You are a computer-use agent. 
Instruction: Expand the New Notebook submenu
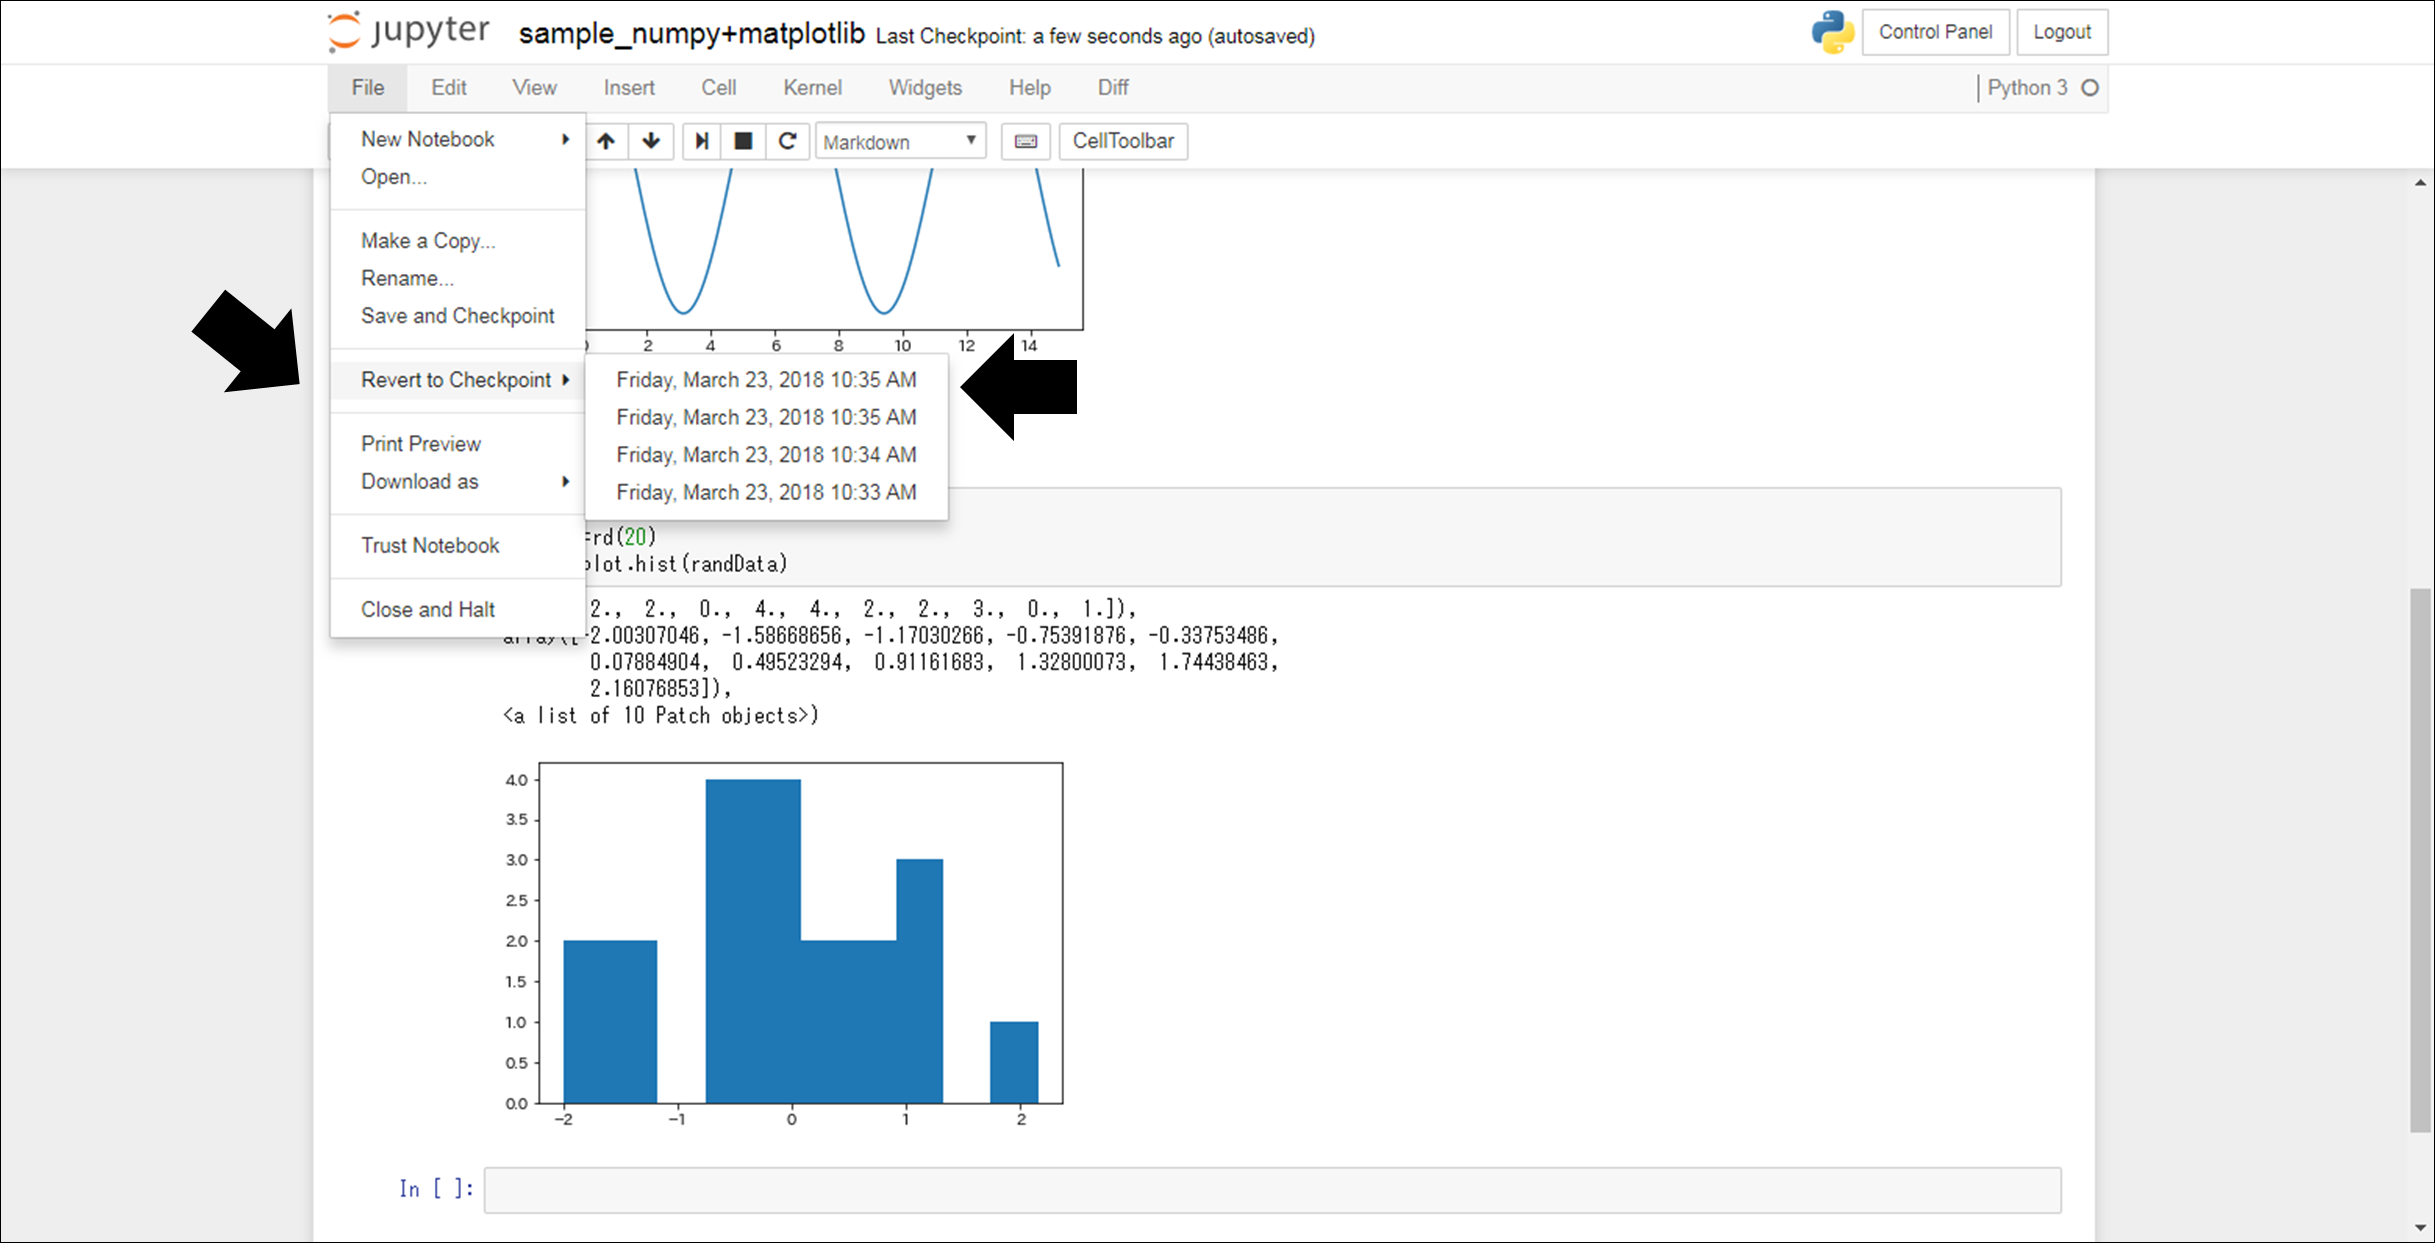pos(458,139)
